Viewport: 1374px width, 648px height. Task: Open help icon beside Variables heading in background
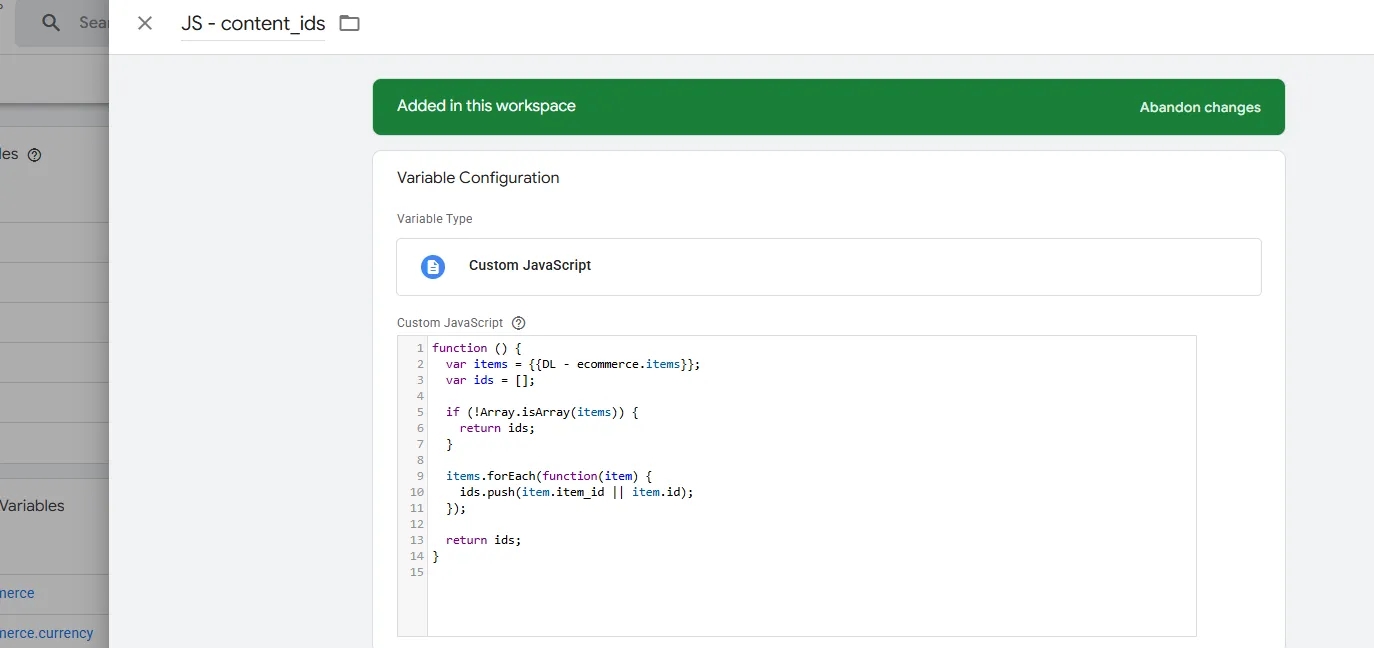(x=34, y=155)
